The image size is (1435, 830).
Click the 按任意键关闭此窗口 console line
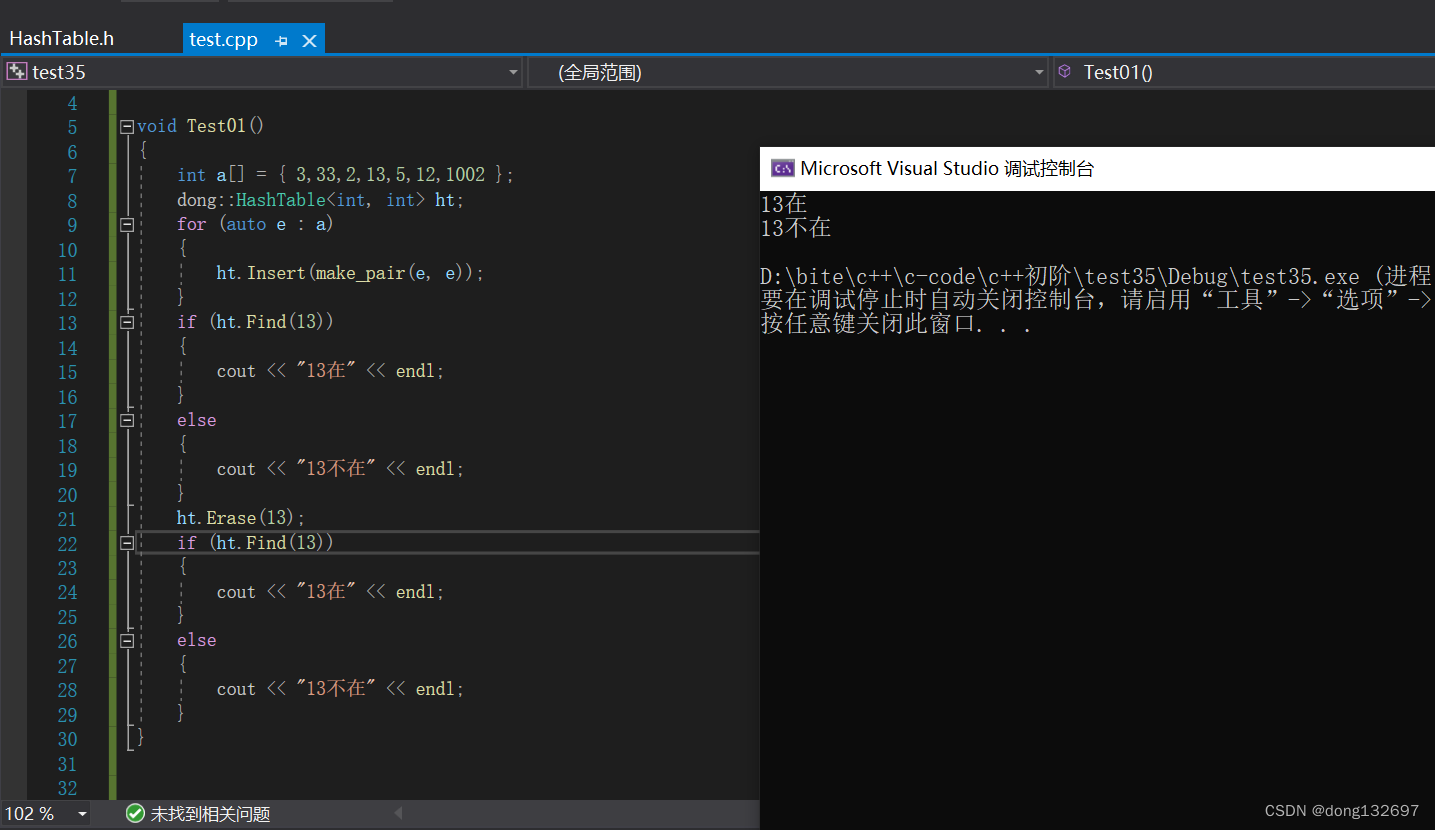click(x=896, y=324)
